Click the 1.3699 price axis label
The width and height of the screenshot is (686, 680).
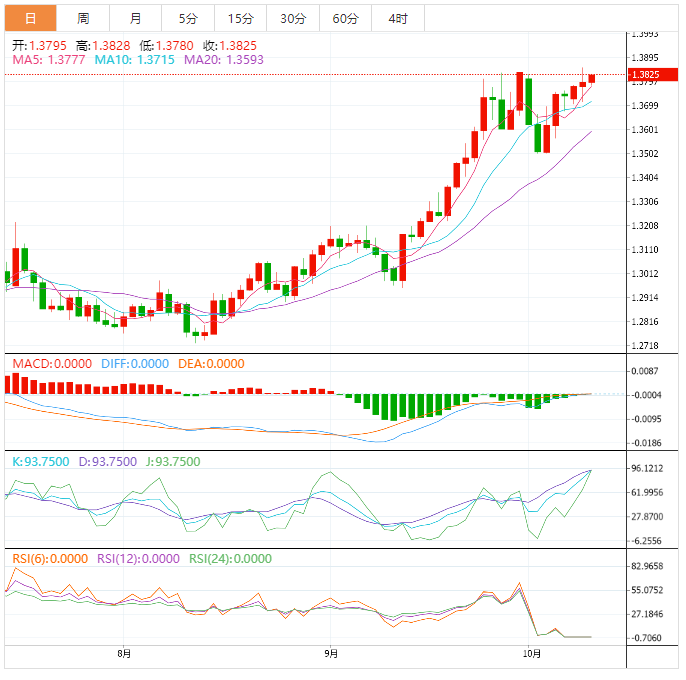pos(645,105)
